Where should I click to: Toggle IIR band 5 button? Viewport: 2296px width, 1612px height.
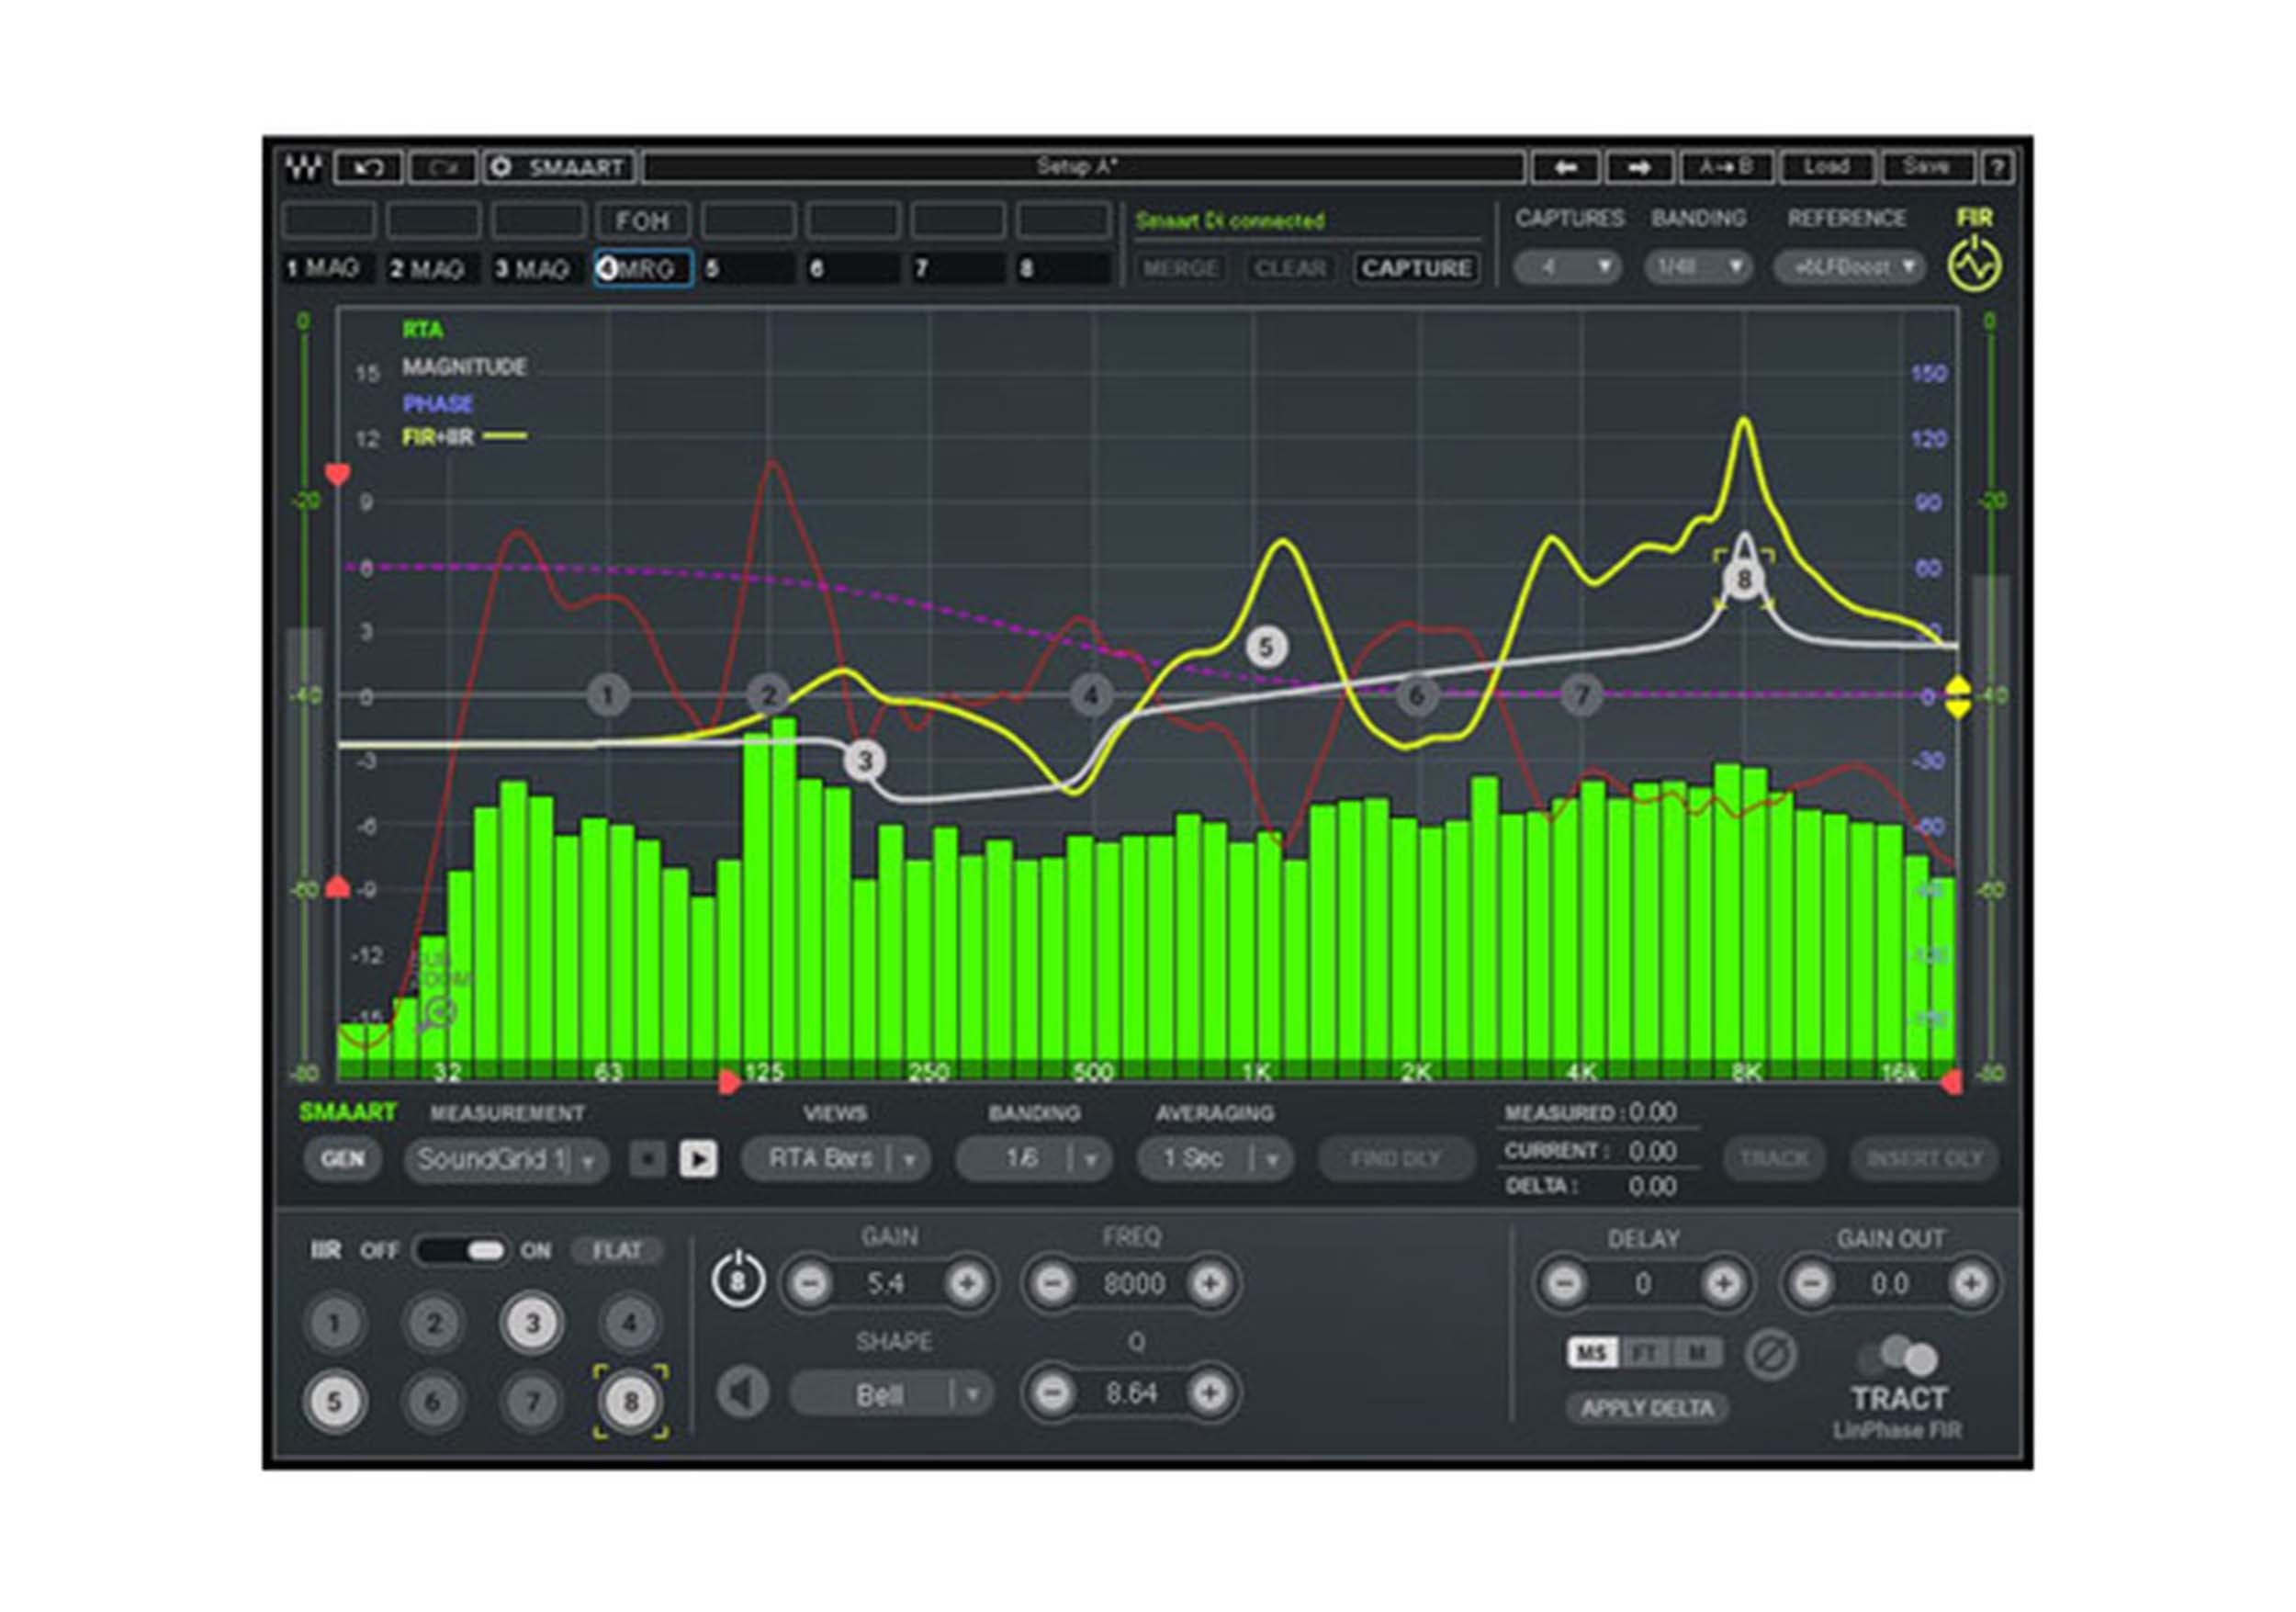pyautogui.click(x=335, y=1402)
